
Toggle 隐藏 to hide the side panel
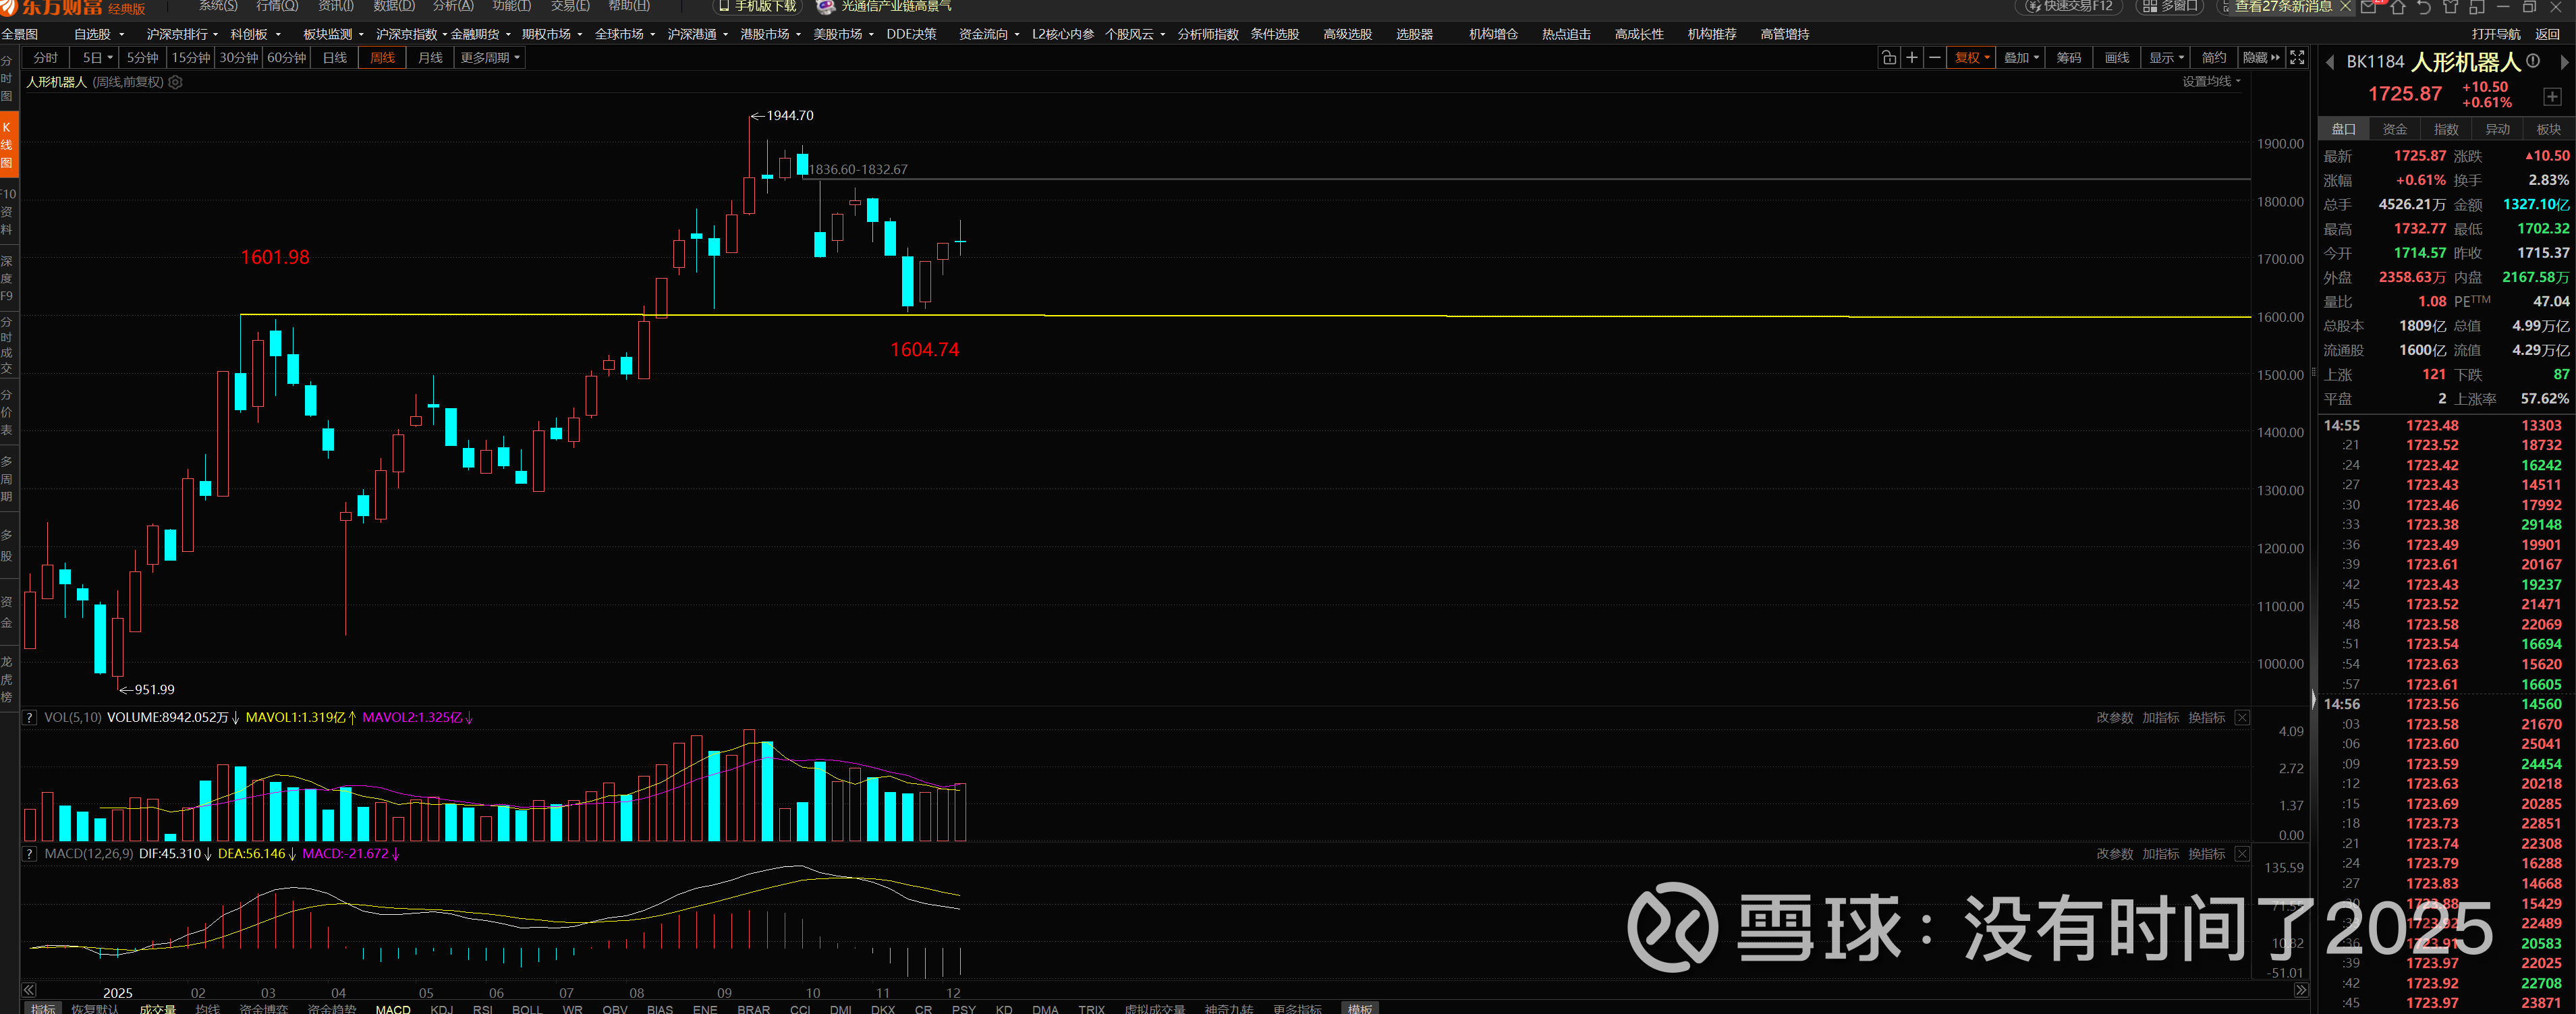pos(2261,58)
